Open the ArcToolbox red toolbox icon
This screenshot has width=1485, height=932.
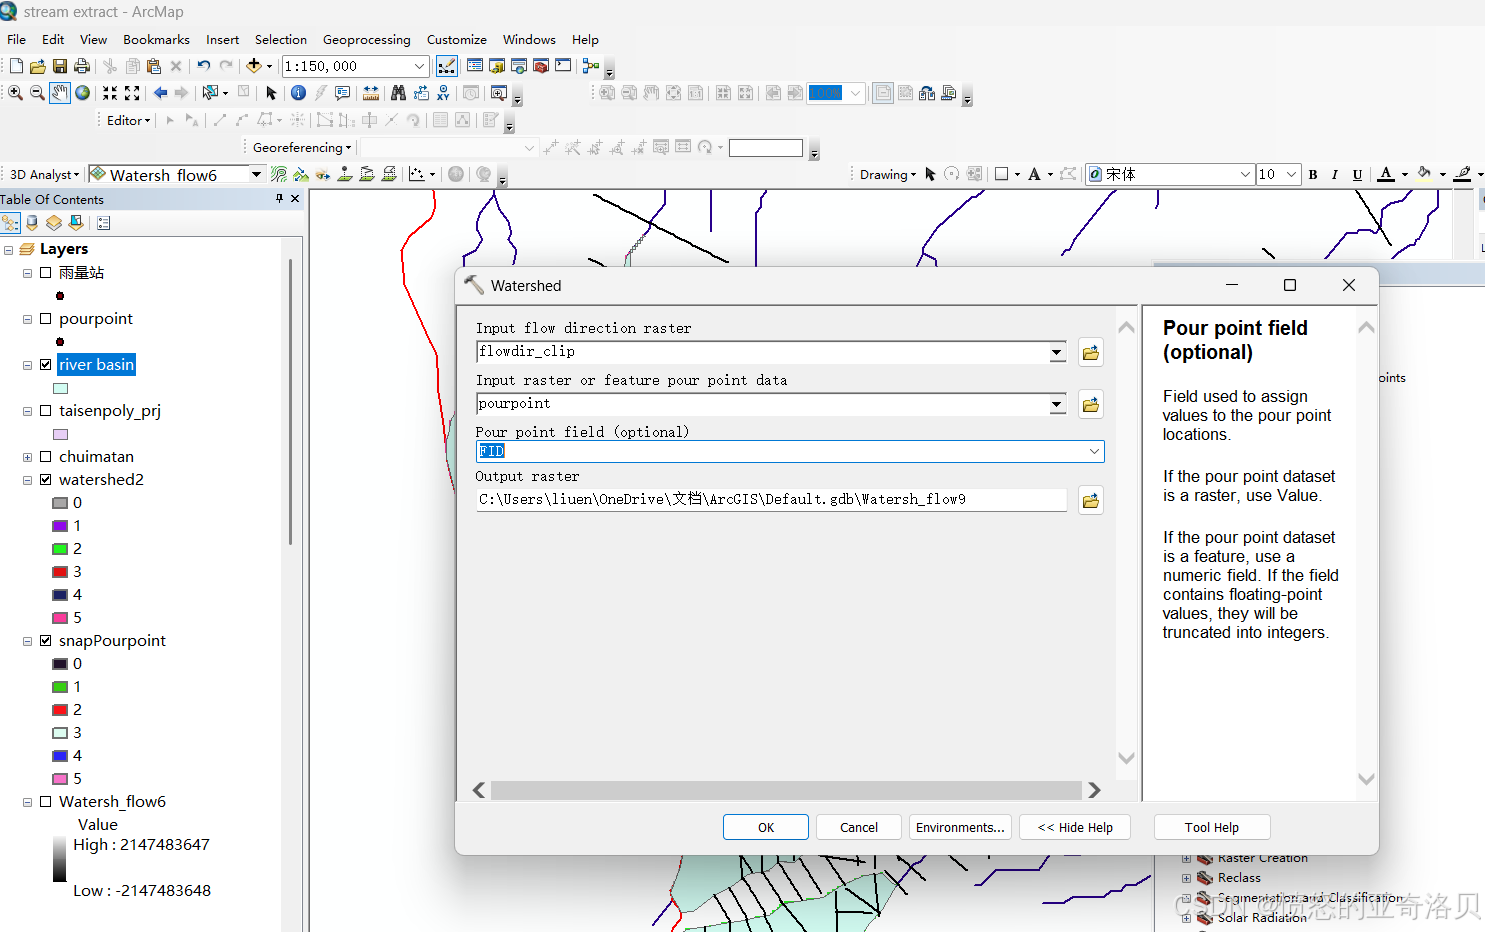(541, 66)
